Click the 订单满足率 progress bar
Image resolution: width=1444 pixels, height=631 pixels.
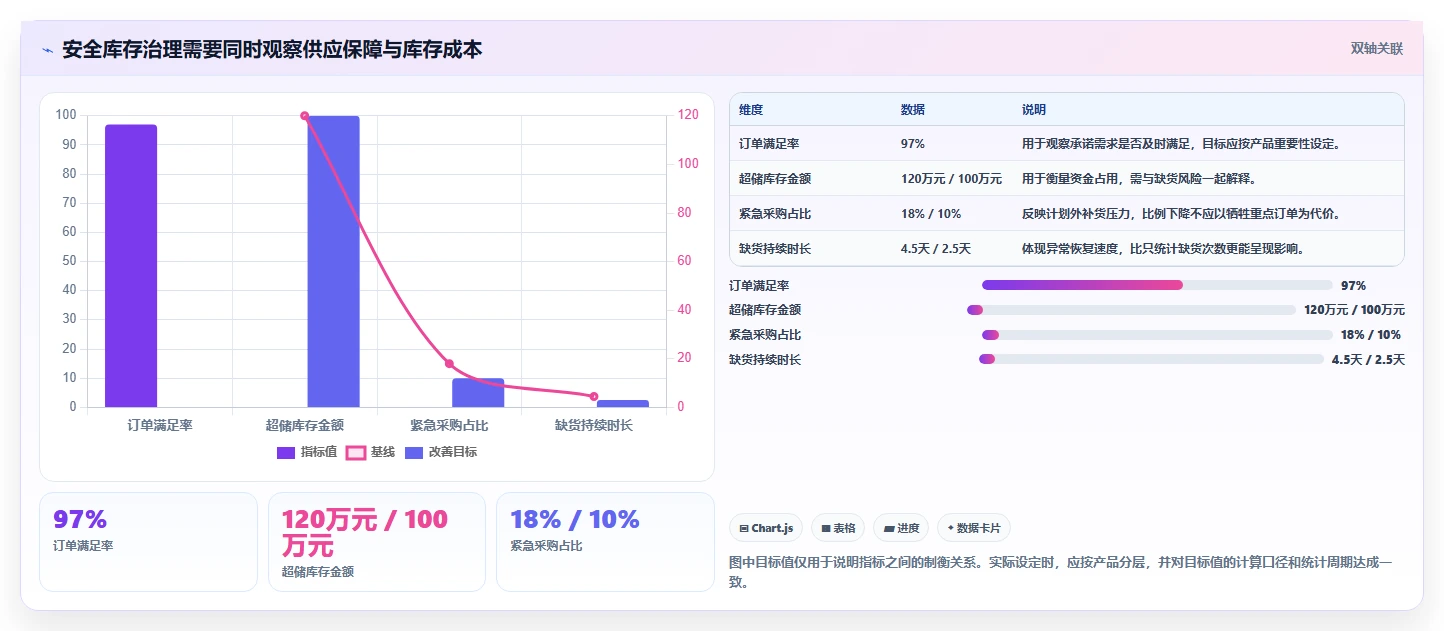pos(1157,286)
